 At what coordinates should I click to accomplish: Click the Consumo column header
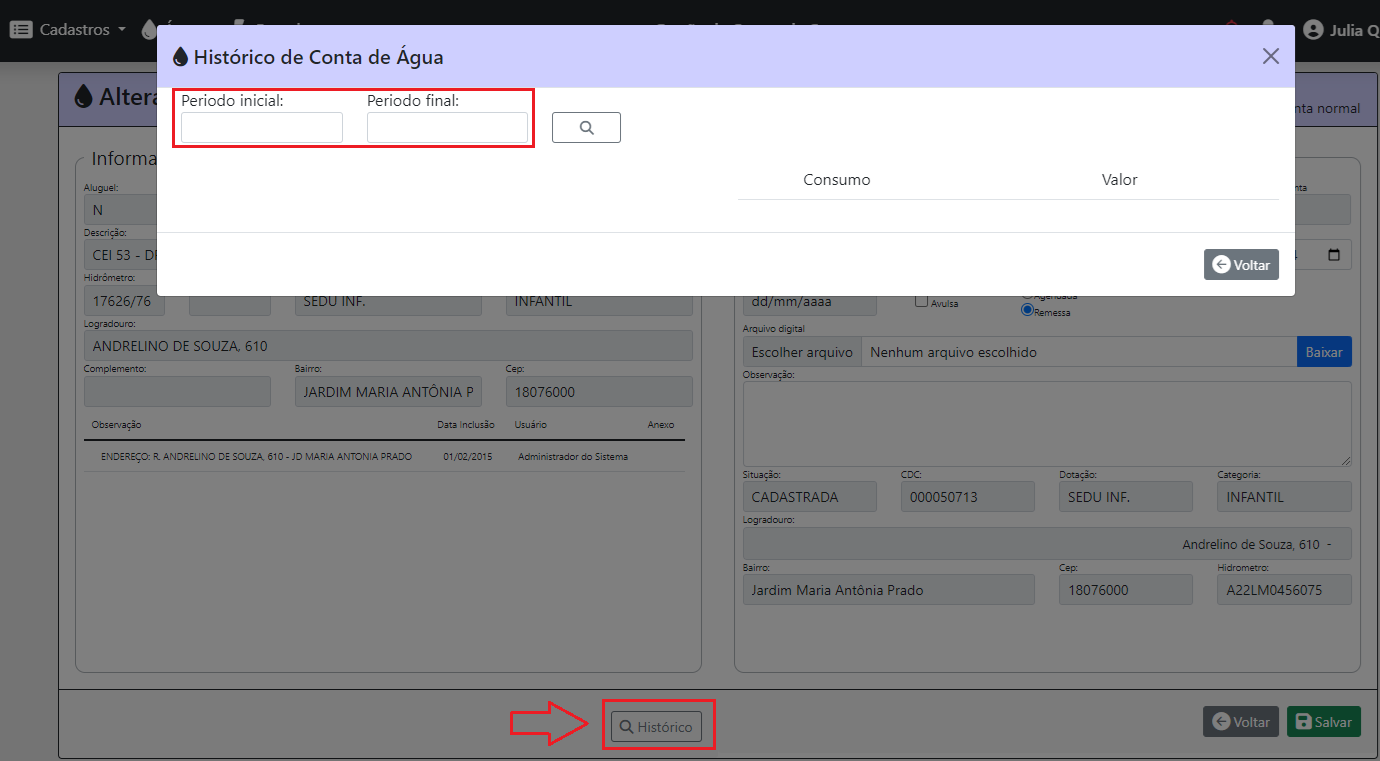coord(836,180)
